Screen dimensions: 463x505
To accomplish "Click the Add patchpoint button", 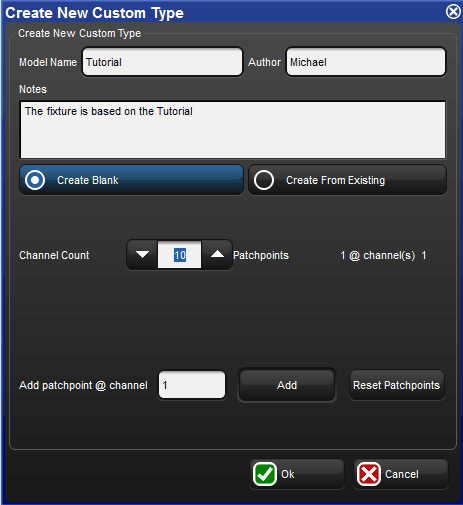I will 287,385.
